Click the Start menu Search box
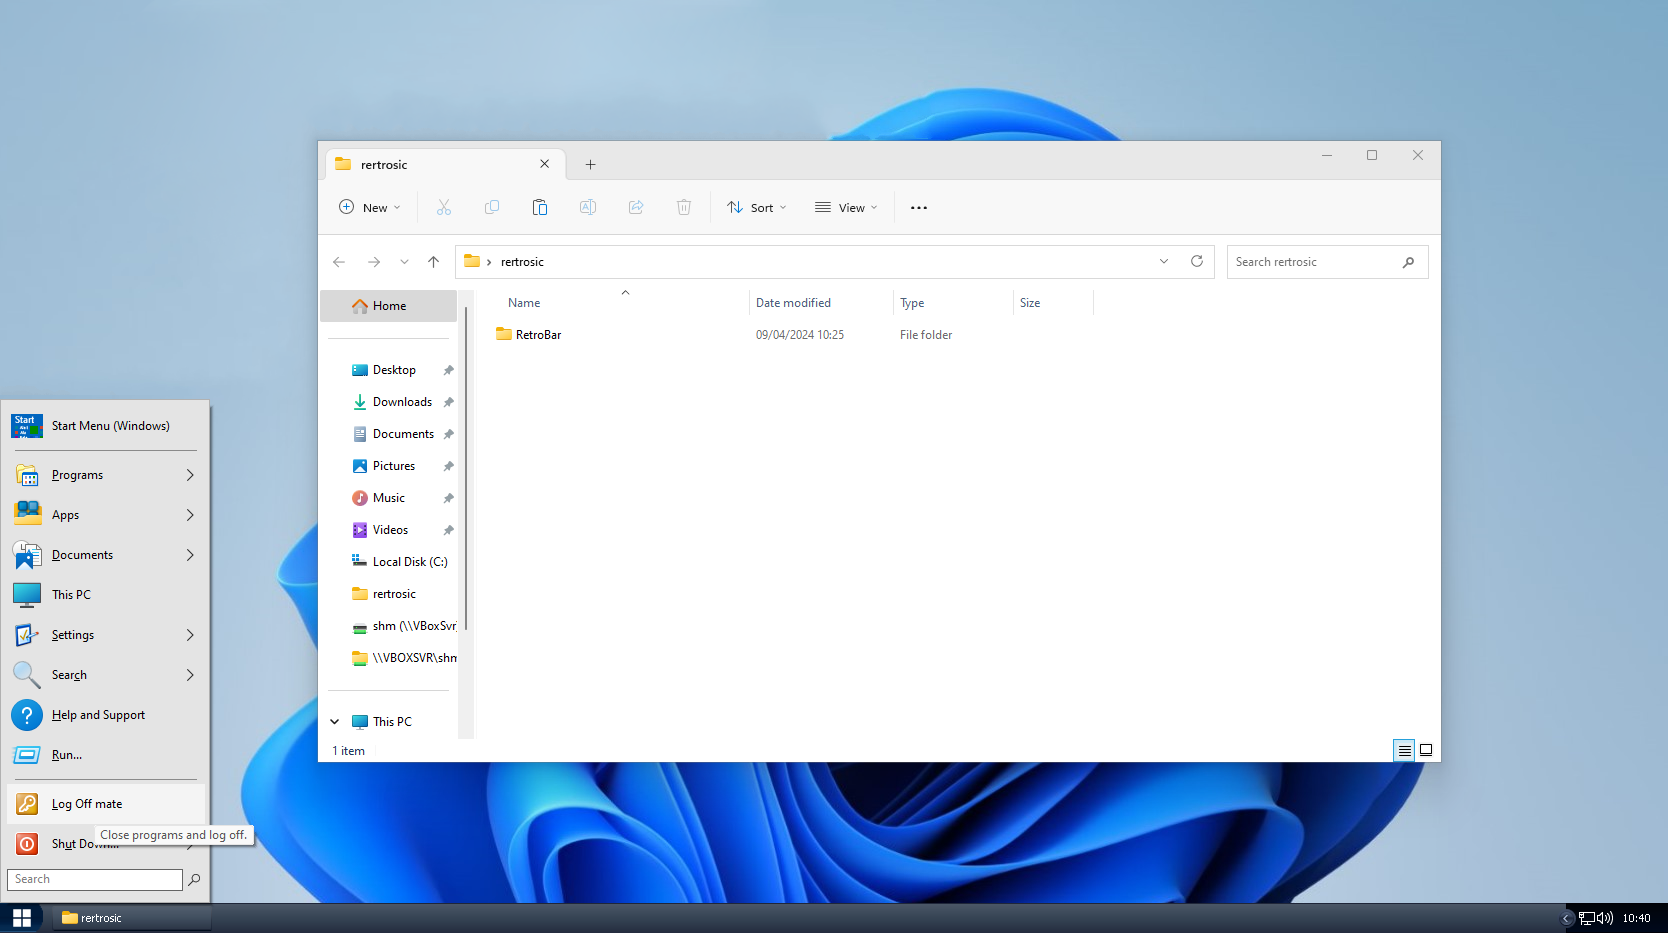The image size is (1668, 933). pos(95,879)
